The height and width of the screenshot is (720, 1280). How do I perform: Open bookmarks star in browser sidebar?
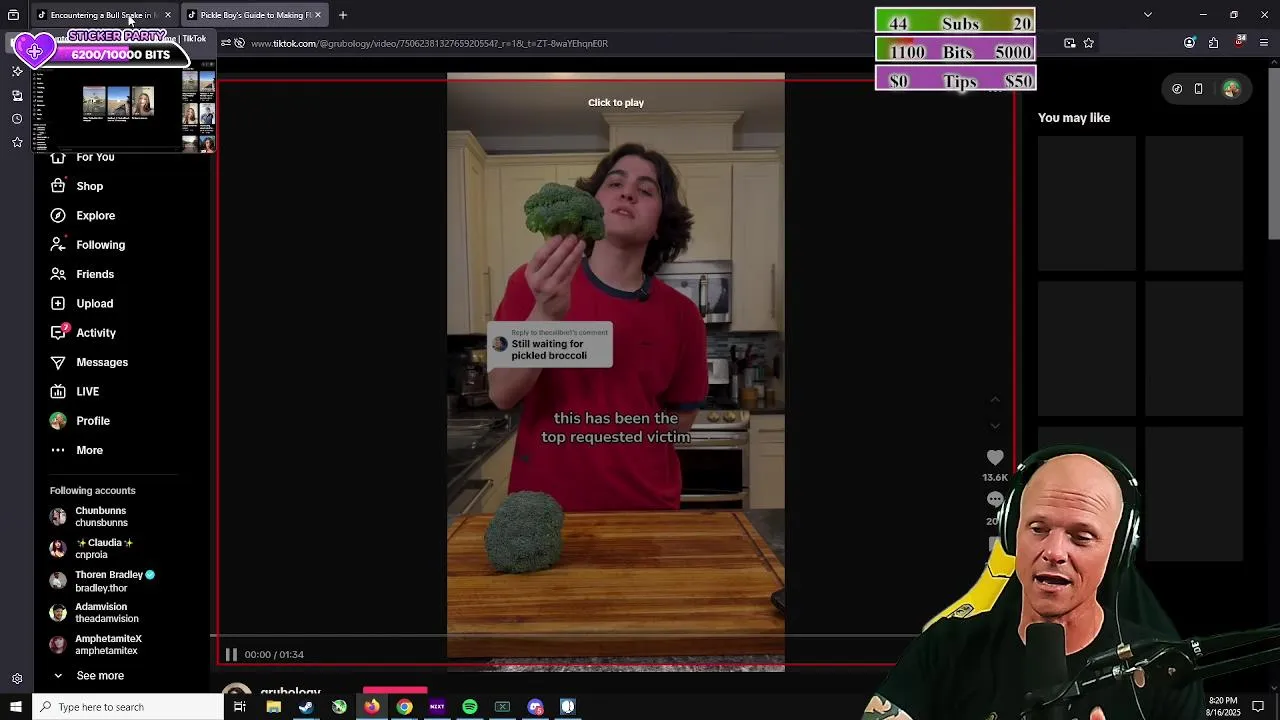17,142
